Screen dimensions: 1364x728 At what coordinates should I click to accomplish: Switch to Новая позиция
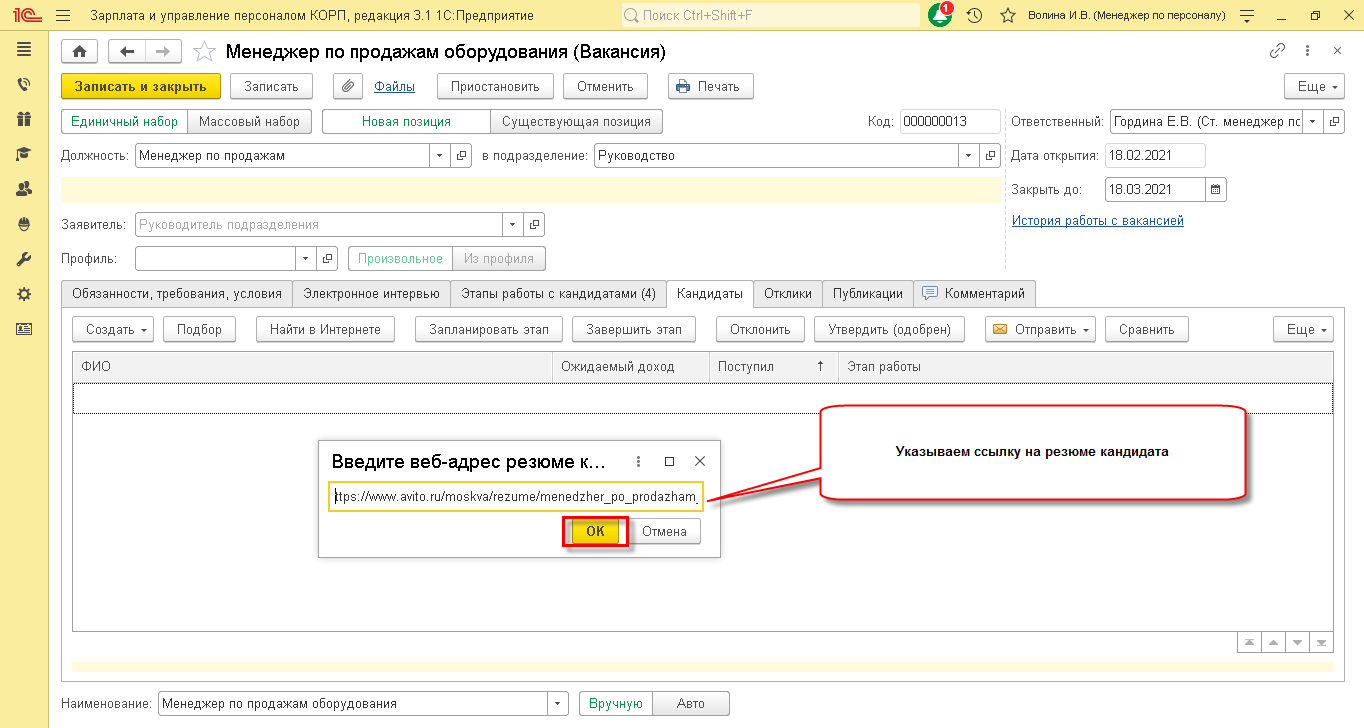406,122
